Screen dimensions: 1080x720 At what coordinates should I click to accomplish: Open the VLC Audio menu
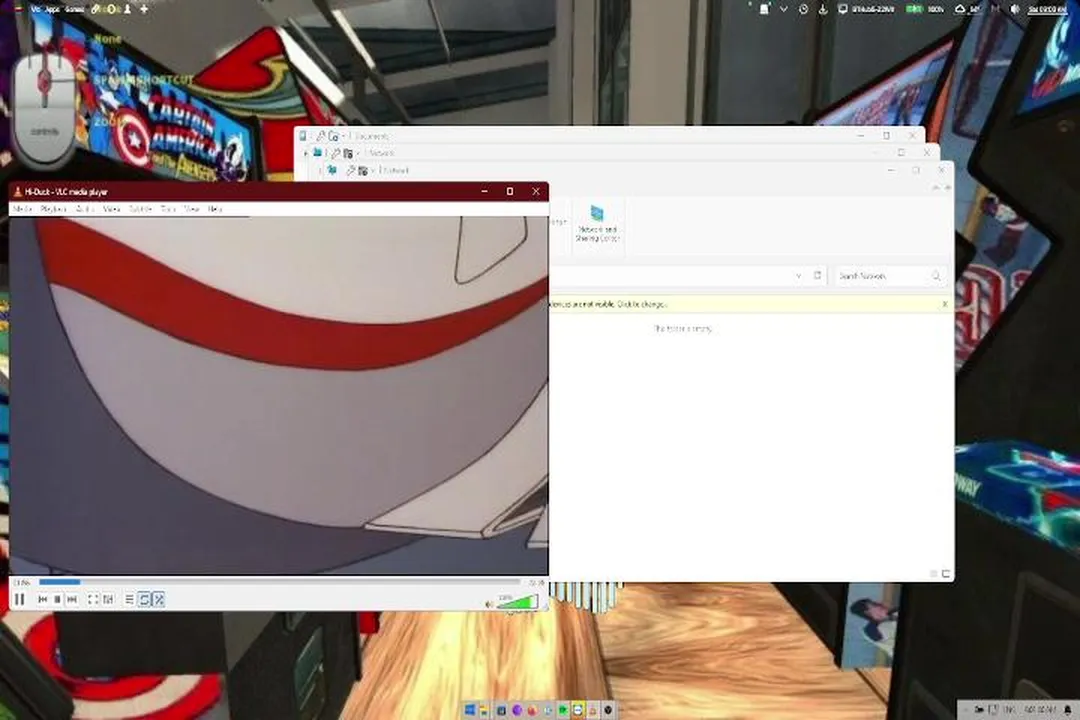pyautogui.click(x=84, y=209)
